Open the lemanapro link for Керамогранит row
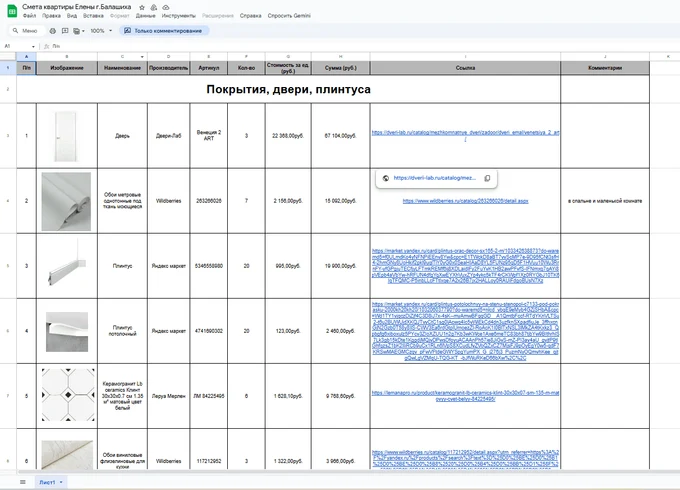This screenshot has height=490, width=680. [x=465, y=396]
